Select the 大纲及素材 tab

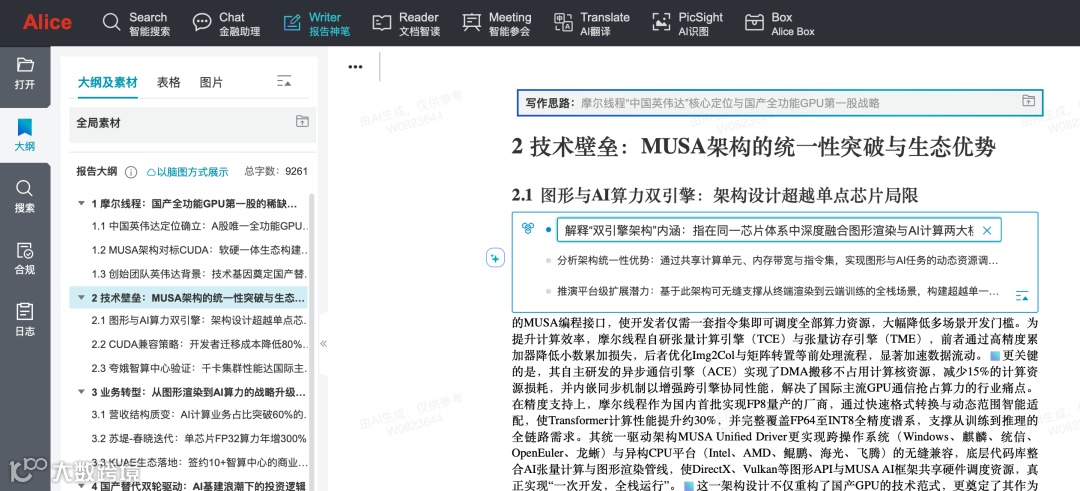(107, 83)
